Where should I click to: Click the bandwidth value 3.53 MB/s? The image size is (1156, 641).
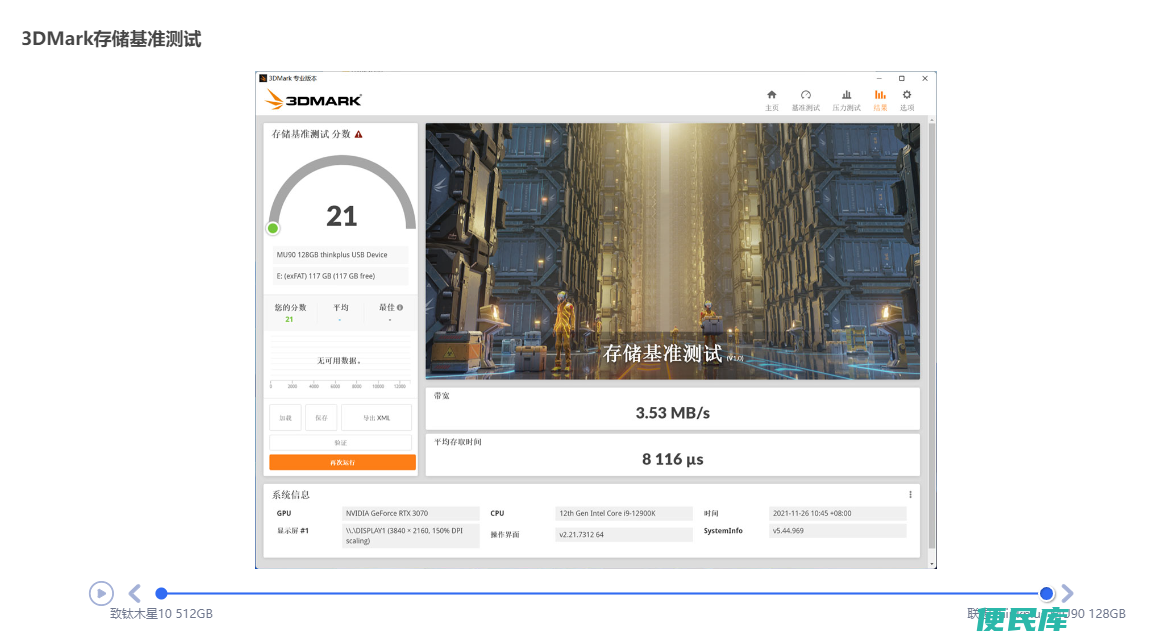(x=673, y=413)
